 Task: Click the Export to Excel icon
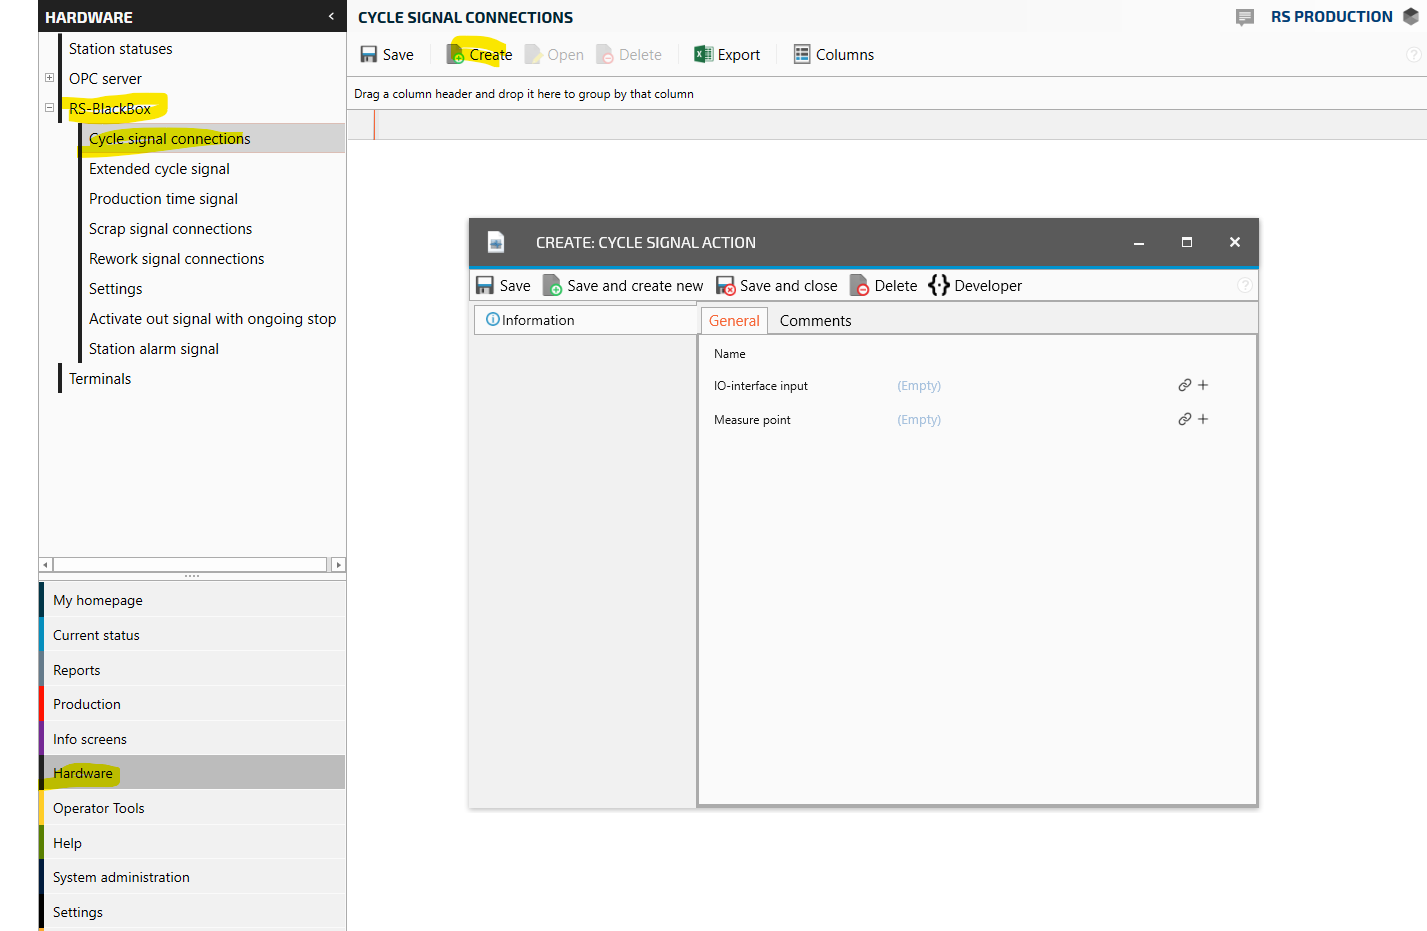(703, 55)
